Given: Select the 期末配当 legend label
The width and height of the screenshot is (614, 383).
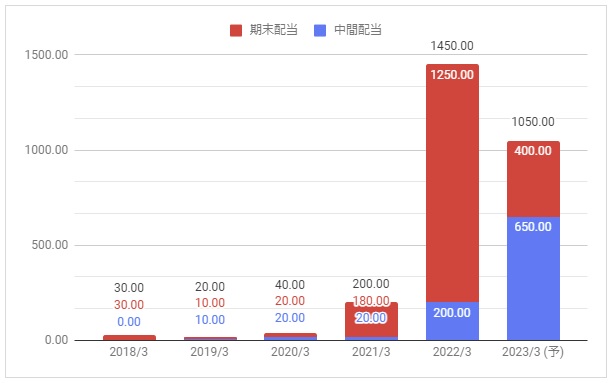Looking at the screenshot, I should coord(274,30).
